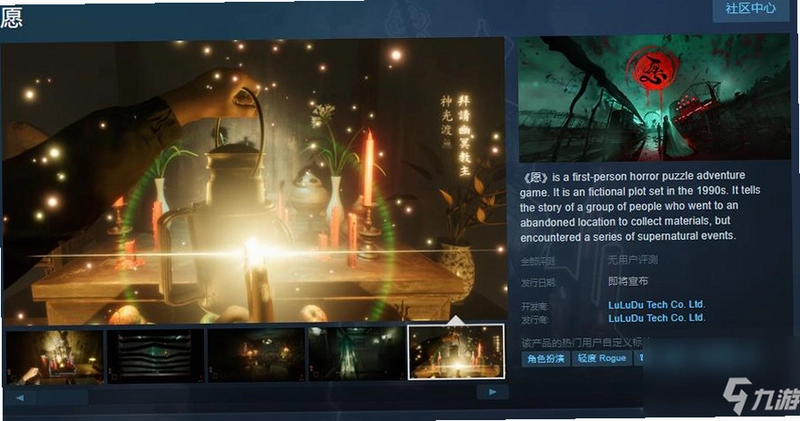Select the third dim-room screenshot thumbnail
The width and height of the screenshot is (800, 421).
tap(256, 354)
